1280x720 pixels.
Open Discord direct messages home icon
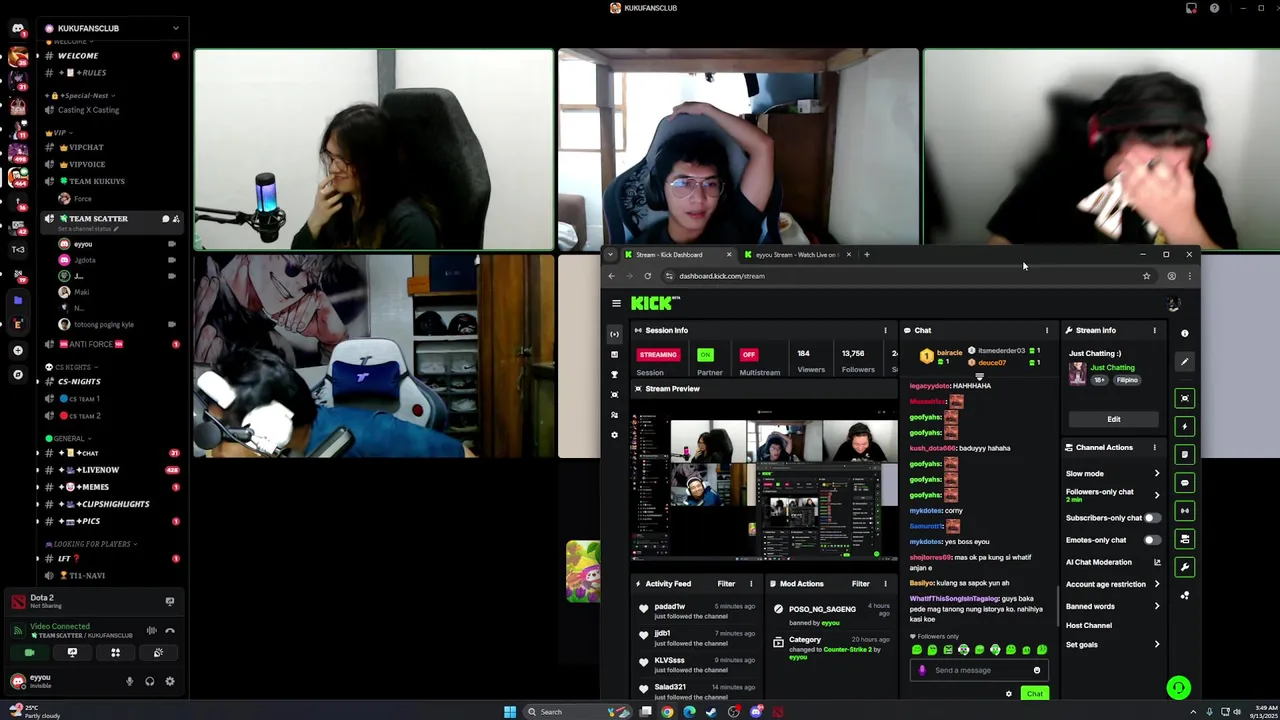(17, 28)
